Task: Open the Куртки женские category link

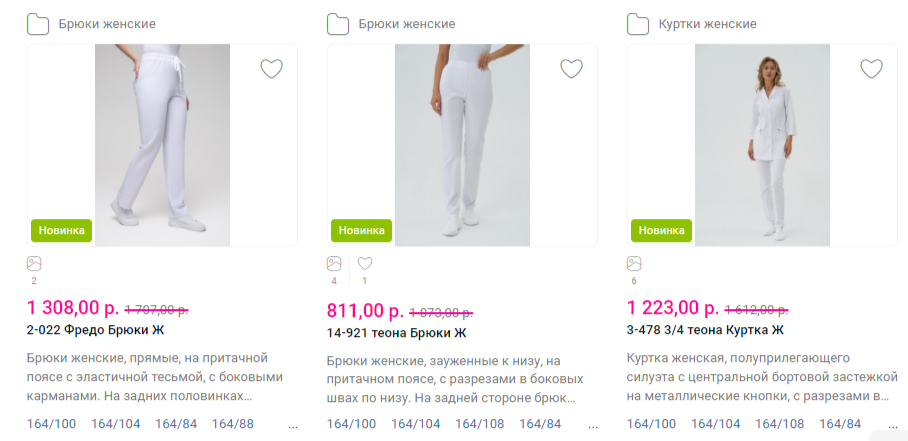Action: click(x=706, y=24)
